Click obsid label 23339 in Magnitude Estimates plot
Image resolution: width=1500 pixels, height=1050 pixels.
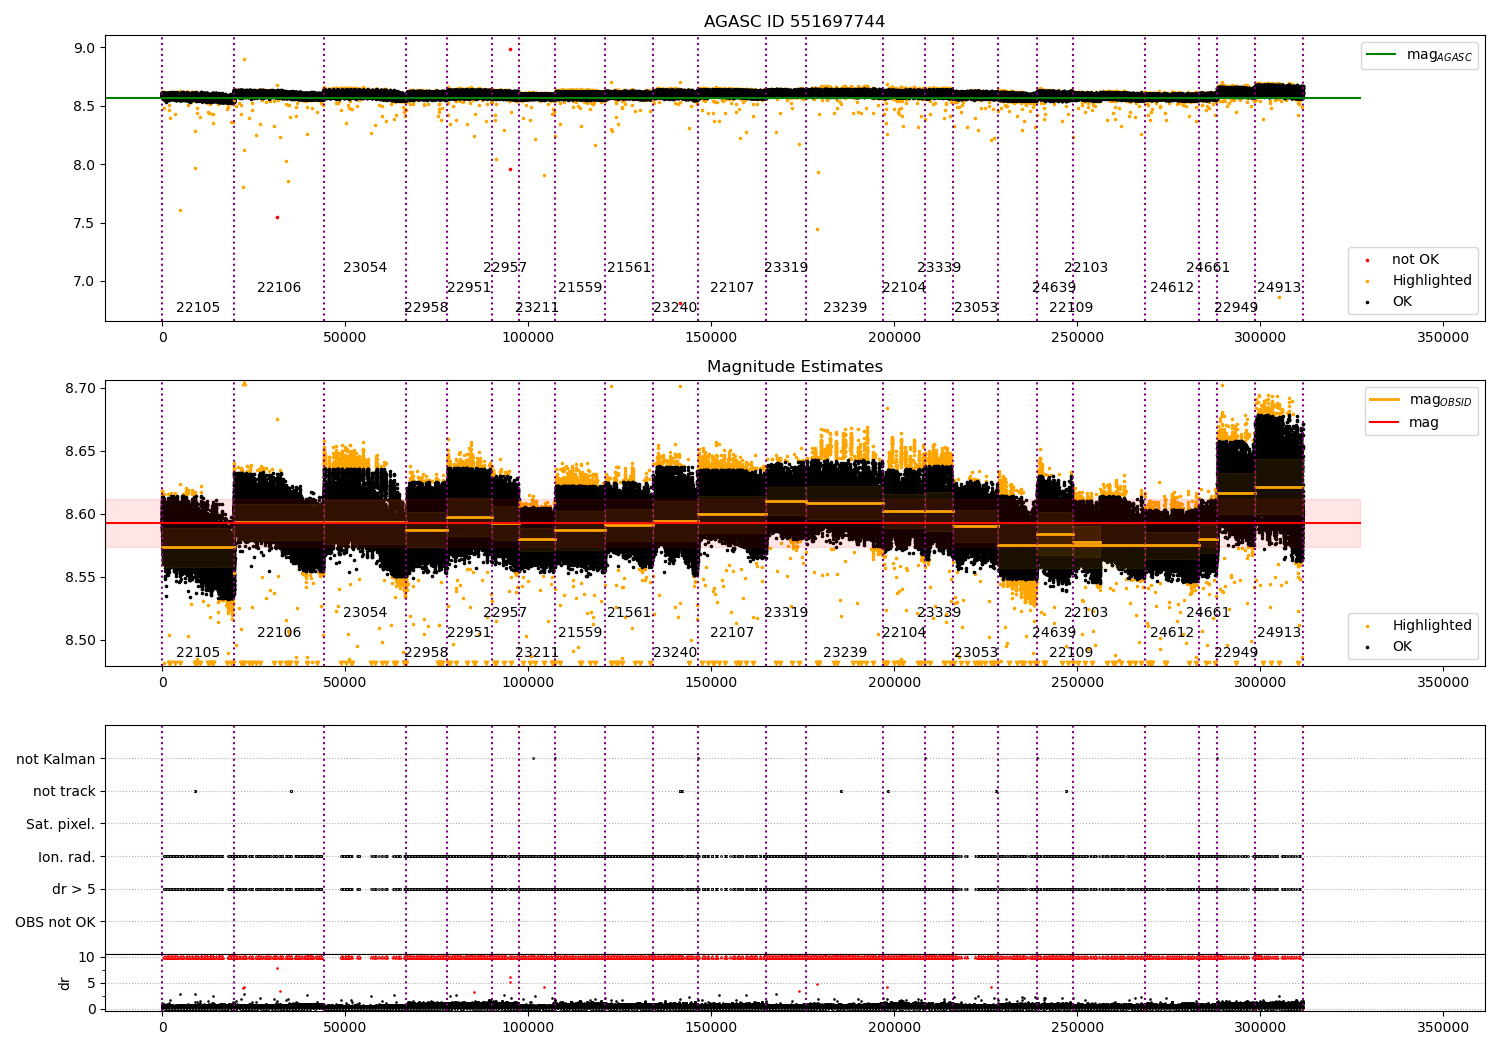pos(939,613)
